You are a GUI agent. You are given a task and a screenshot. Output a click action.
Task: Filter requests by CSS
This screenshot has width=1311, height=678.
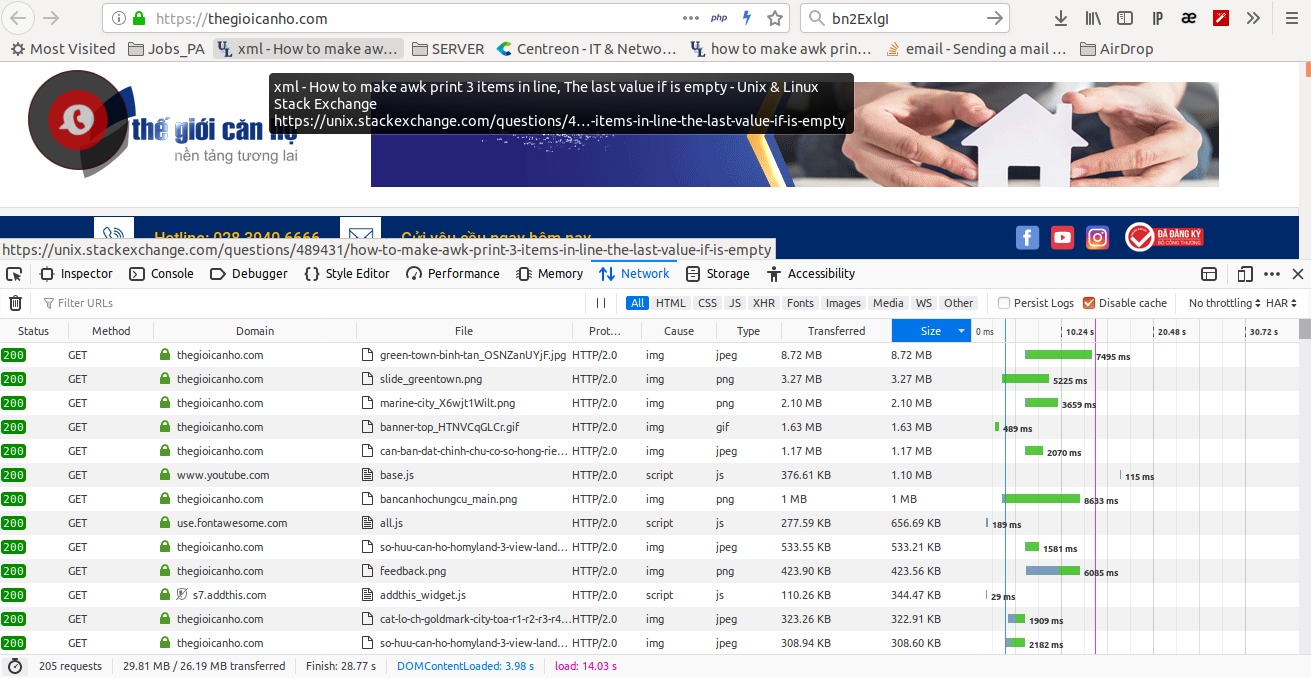pos(707,303)
